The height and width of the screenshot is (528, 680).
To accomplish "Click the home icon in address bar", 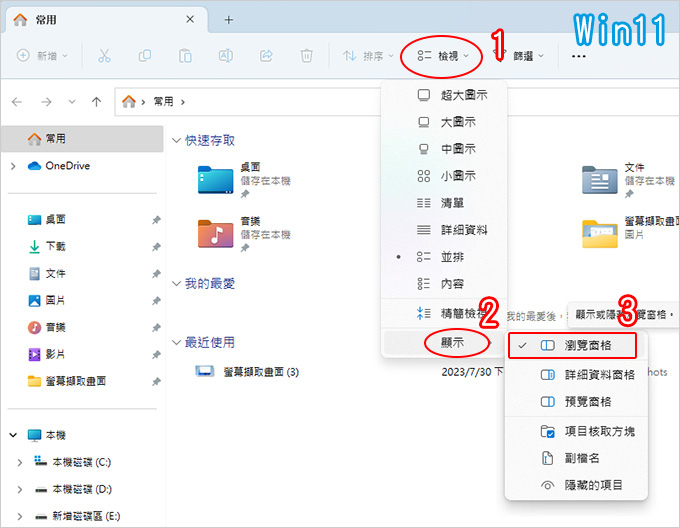I will pos(129,101).
